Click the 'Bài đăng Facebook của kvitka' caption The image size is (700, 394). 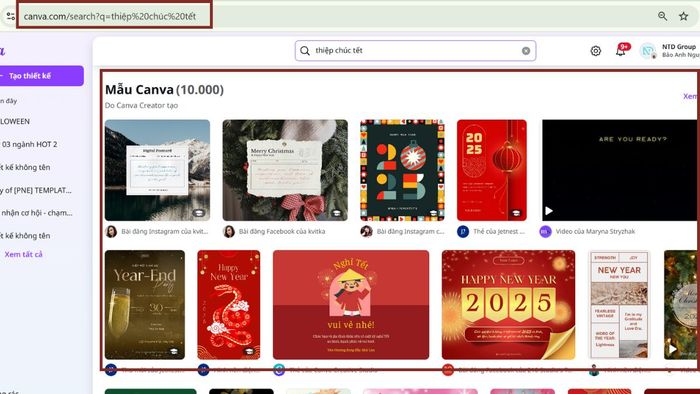coord(282,232)
